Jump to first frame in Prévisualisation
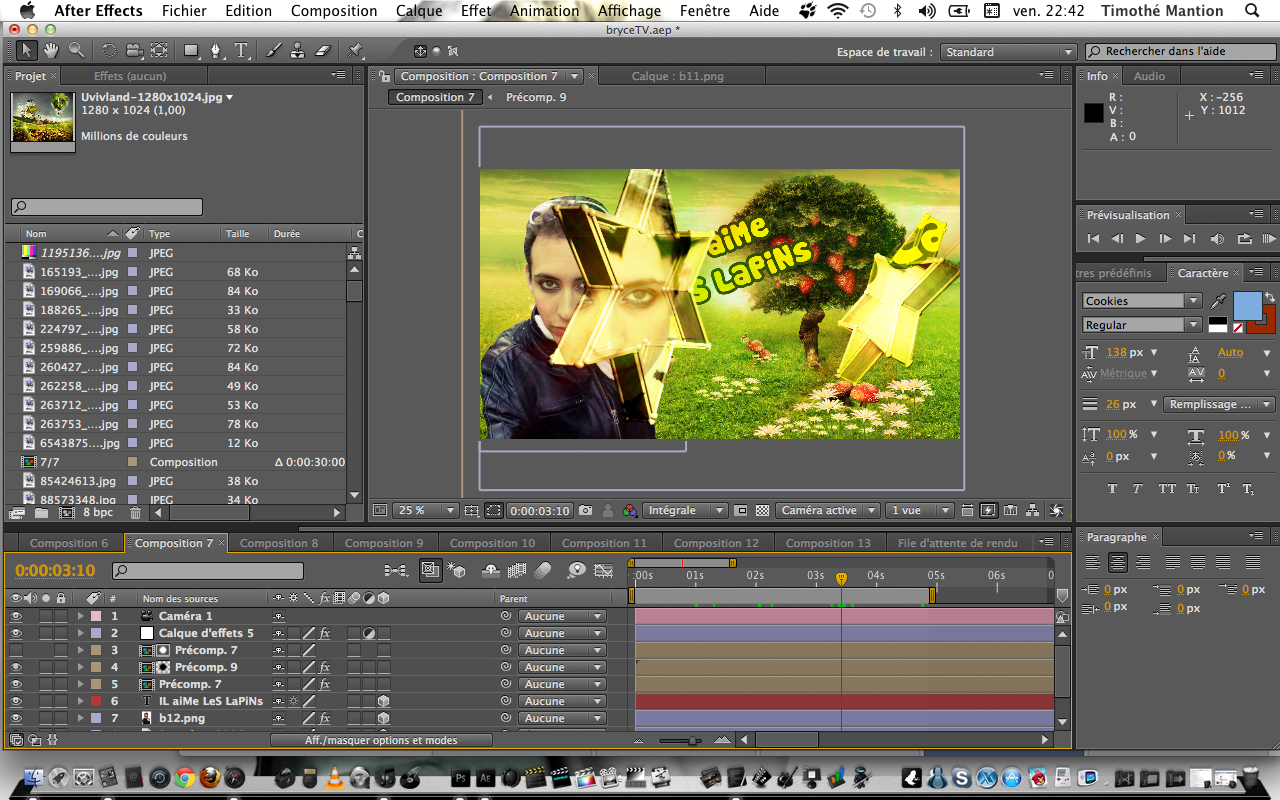This screenshot has height=800, width=1280. tap(1093, 239)
